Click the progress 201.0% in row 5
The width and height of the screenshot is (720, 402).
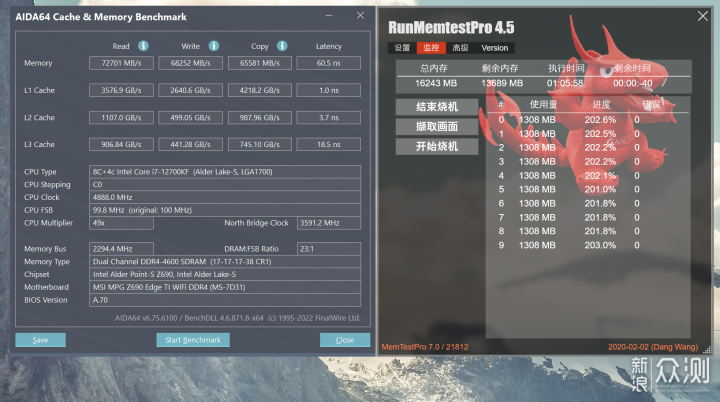600,189
